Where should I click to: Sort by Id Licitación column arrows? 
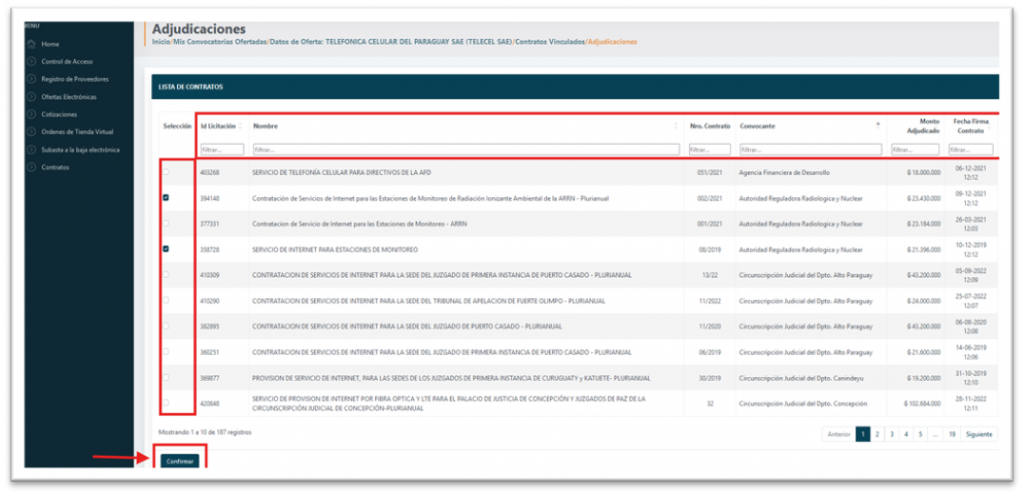pyautogui.click(x=240, y=126)
